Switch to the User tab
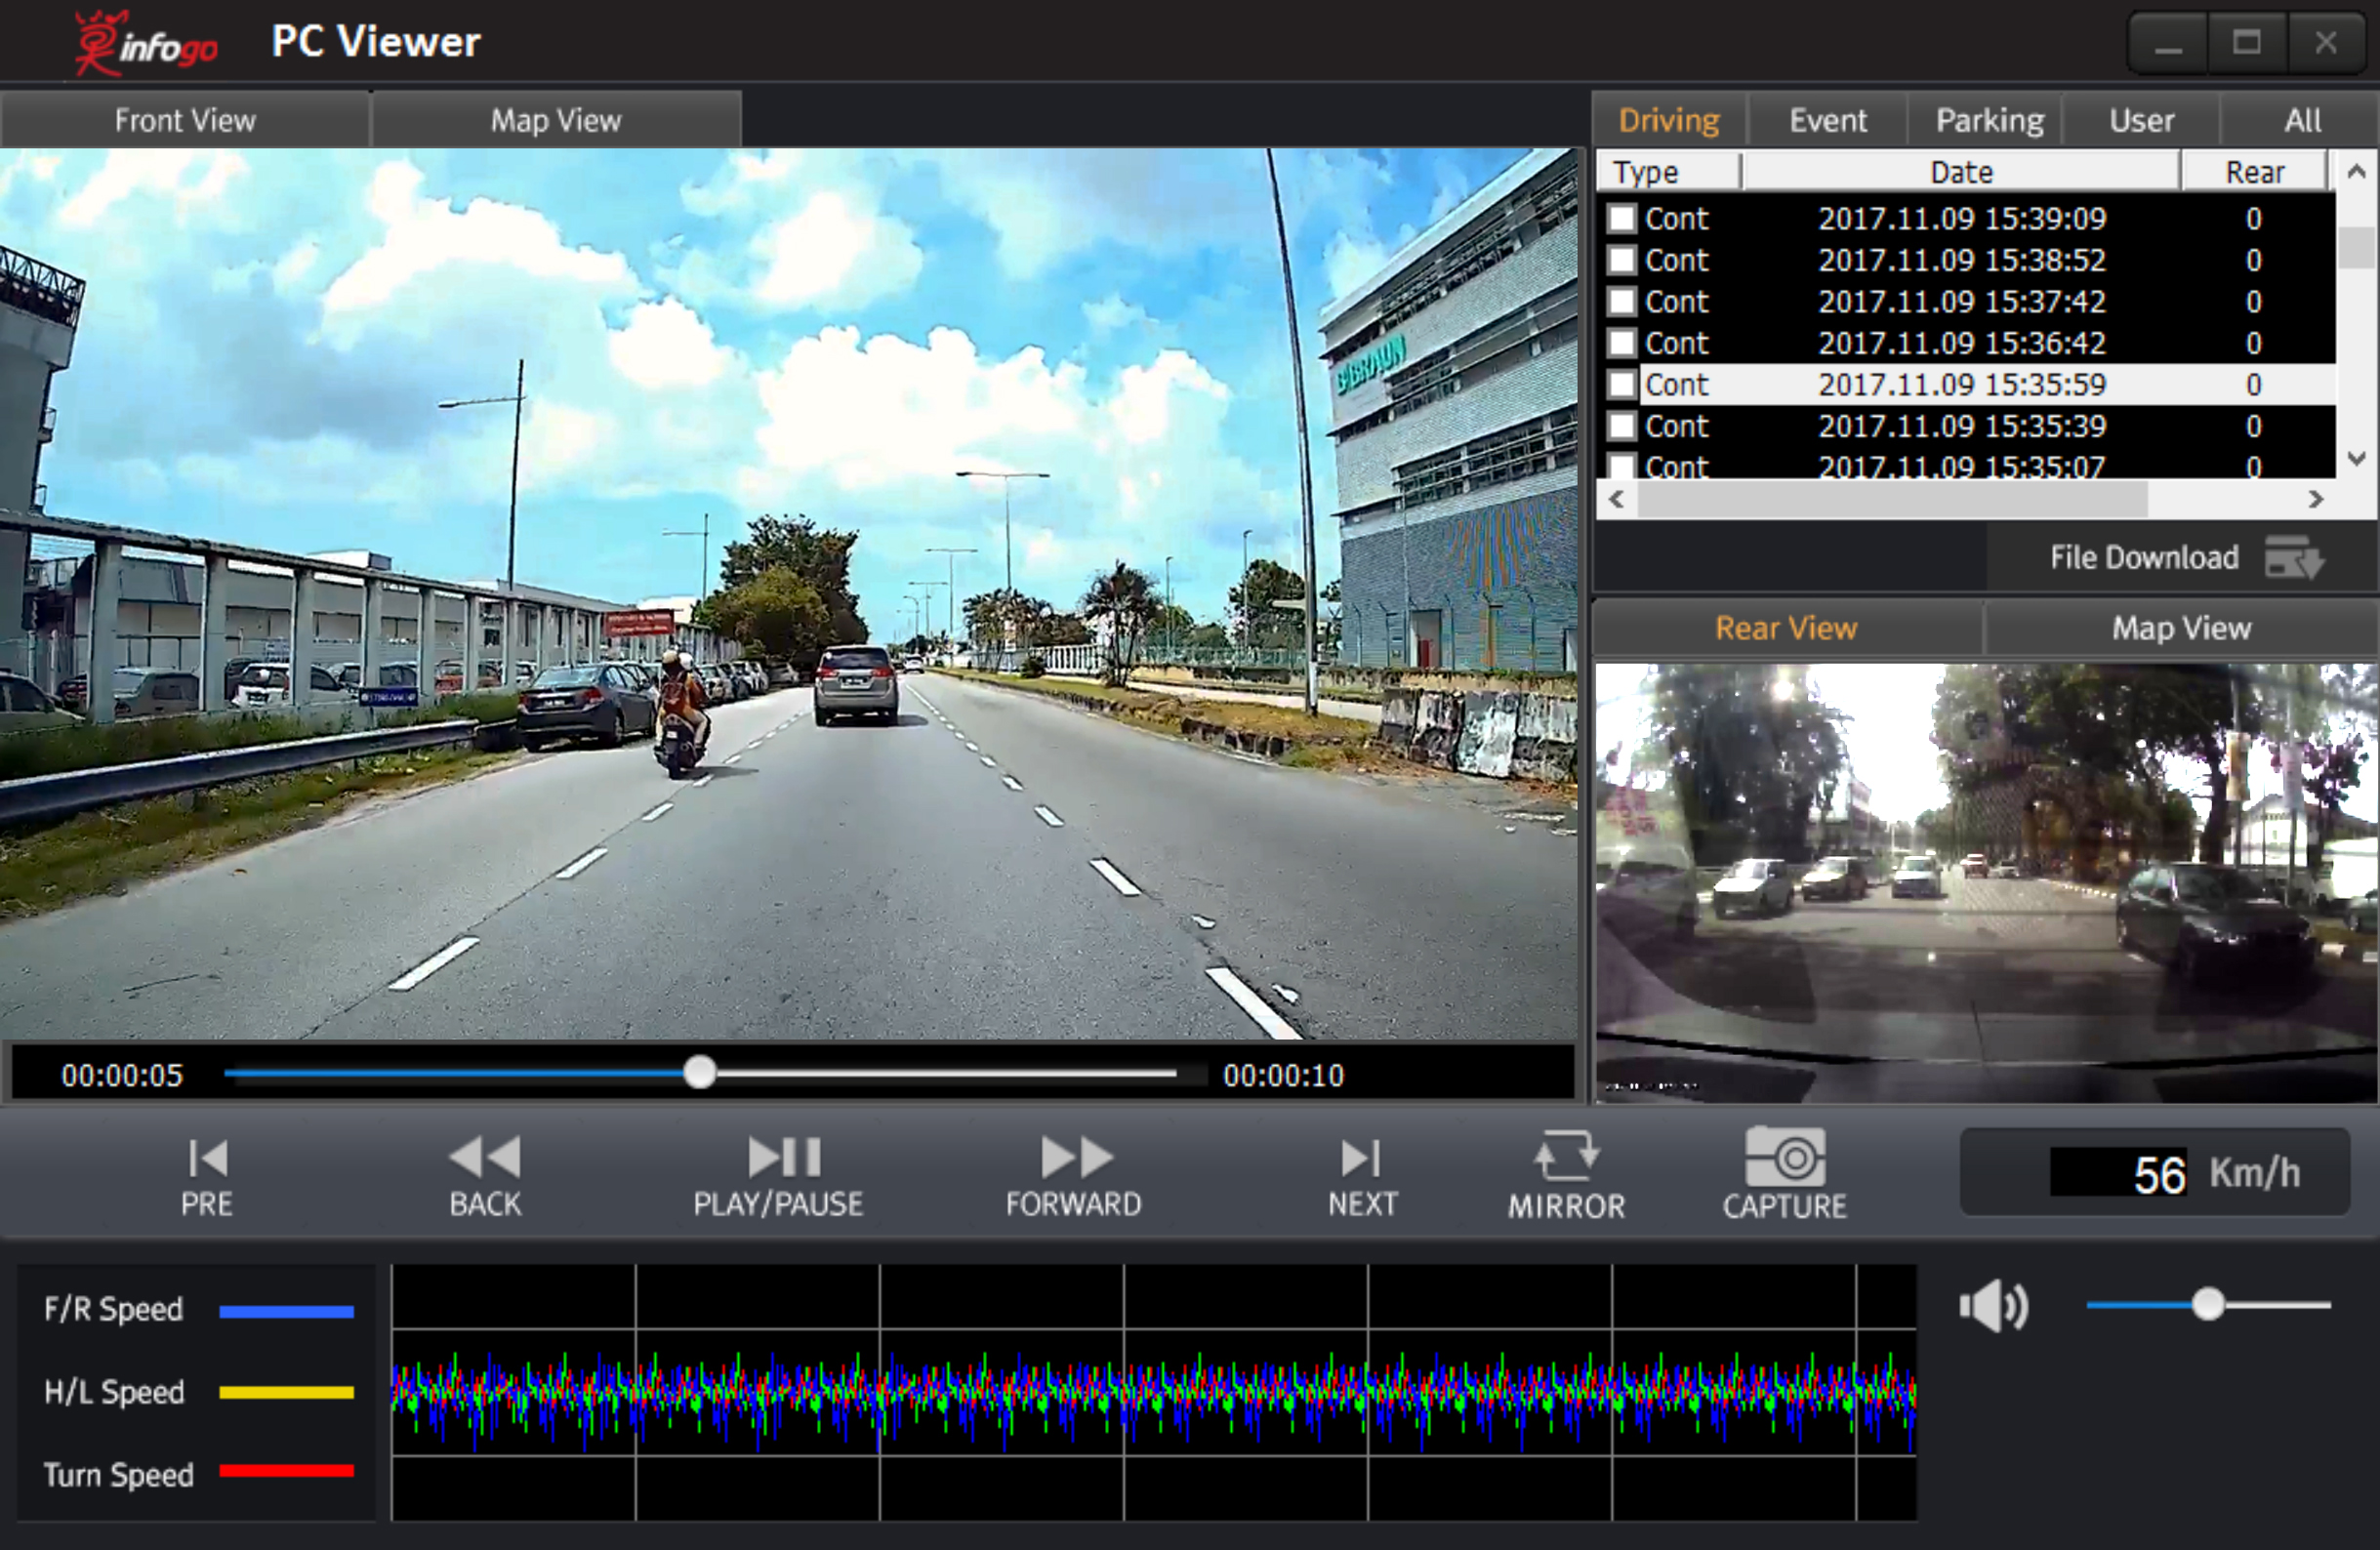Screen dimensions: 2380x1550 [2141, 120]
